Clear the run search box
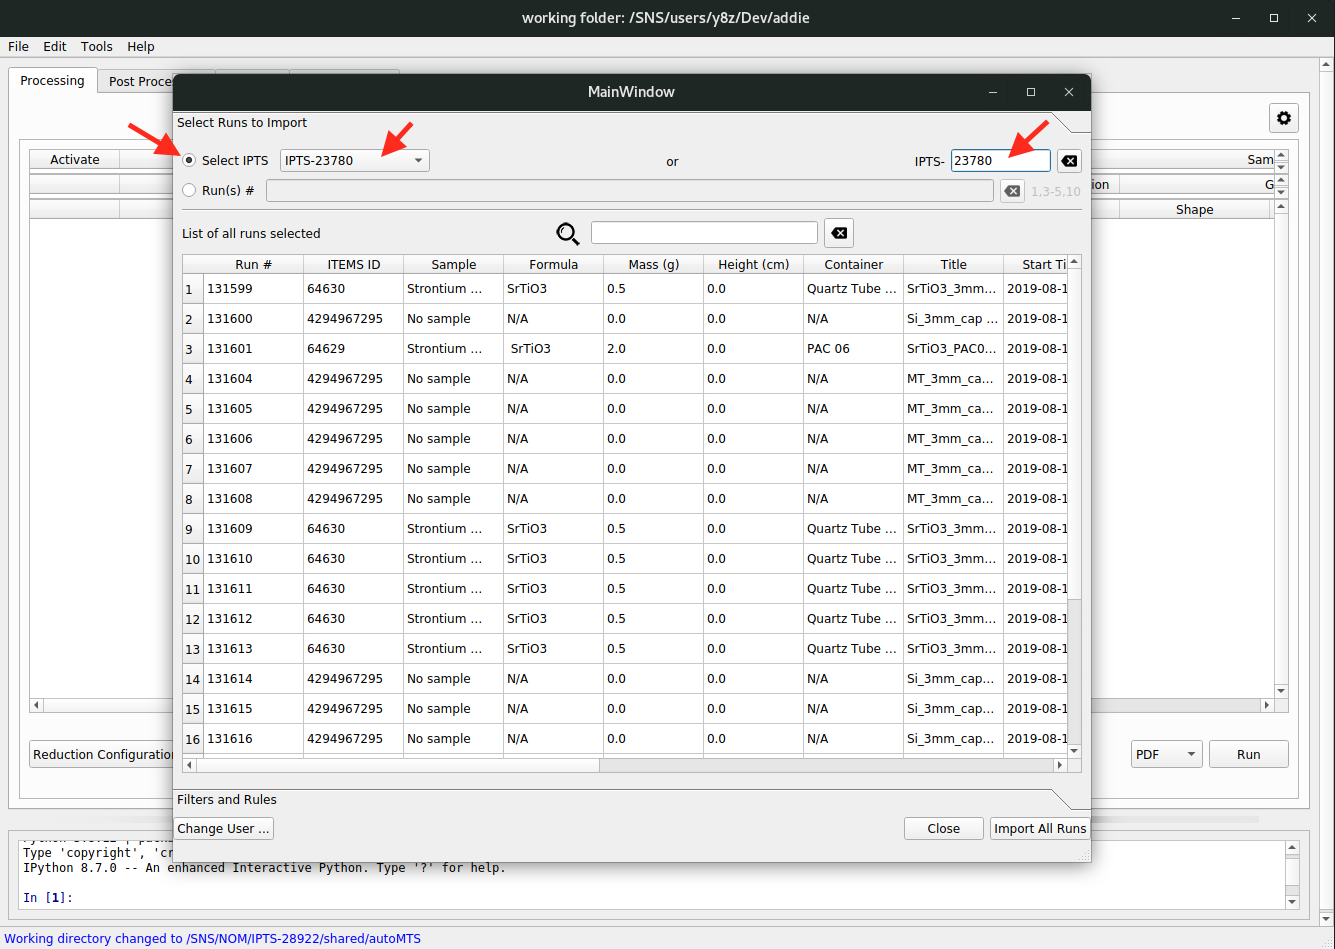1335x949 pixels. (x=839, y=233)
